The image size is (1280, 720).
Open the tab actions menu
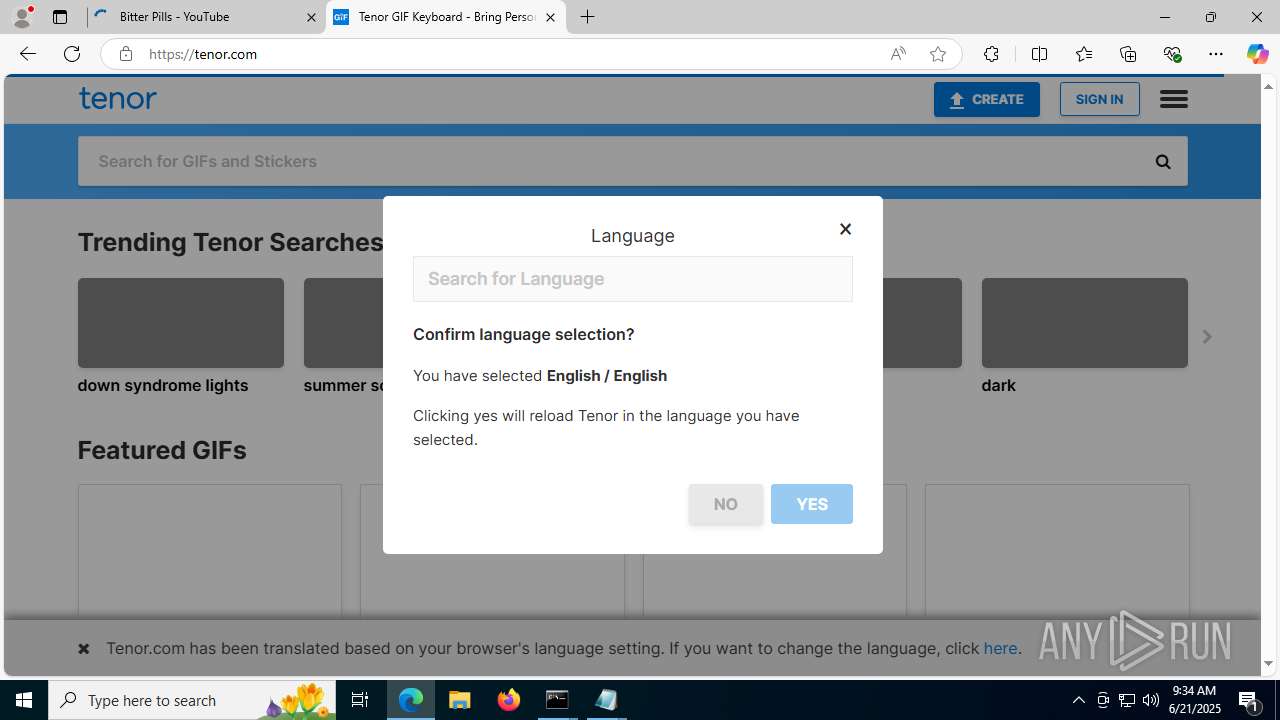click(60, 17)
